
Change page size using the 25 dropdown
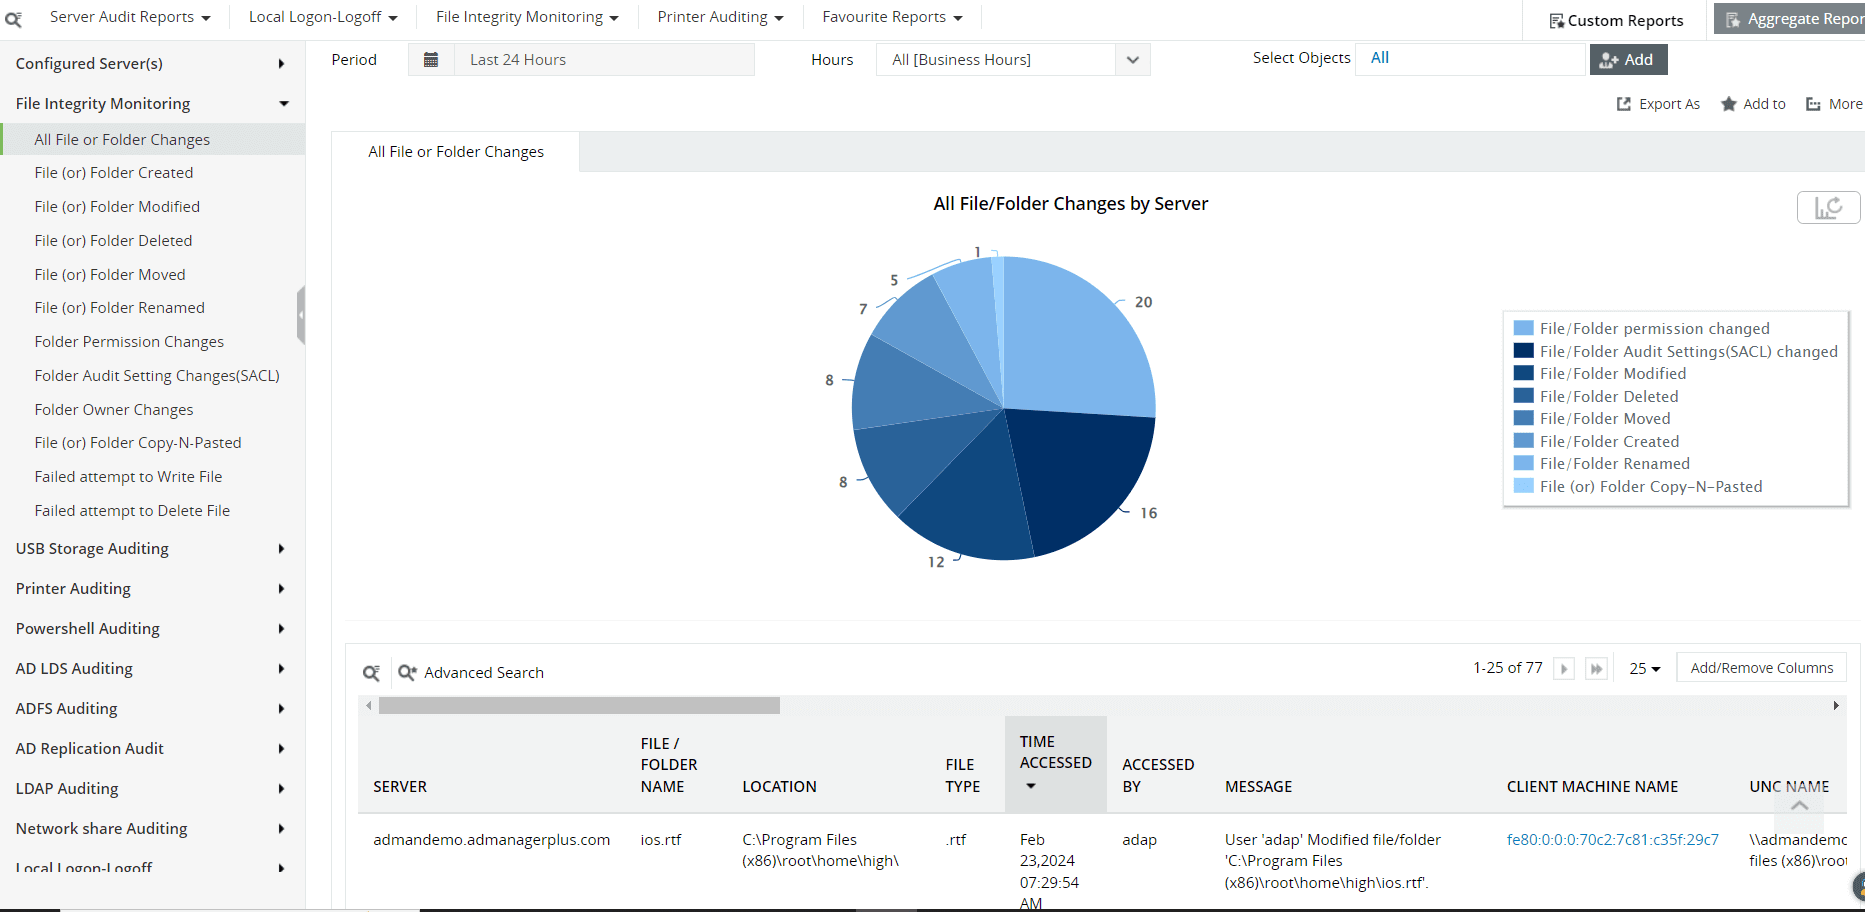(1643, 668)
